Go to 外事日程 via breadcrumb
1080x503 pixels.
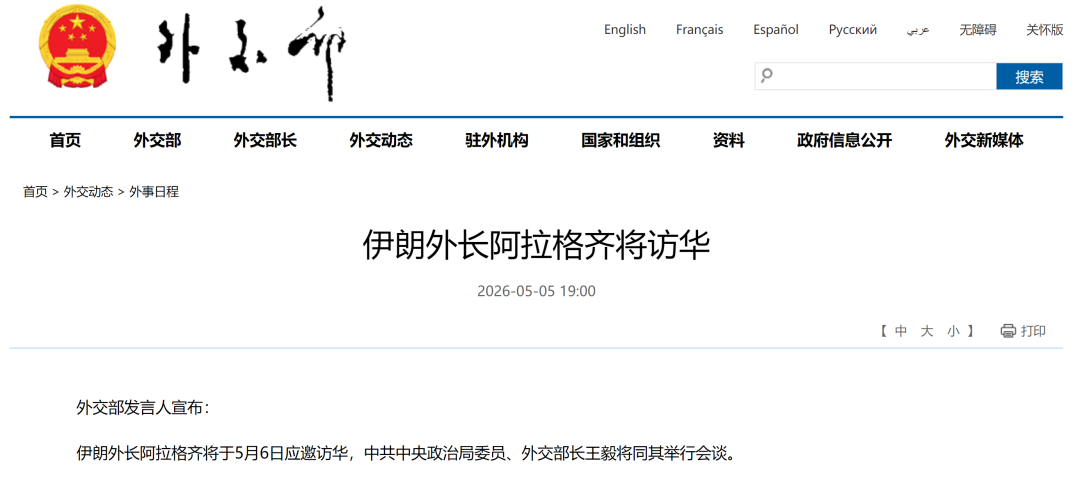tap(154, 192)
